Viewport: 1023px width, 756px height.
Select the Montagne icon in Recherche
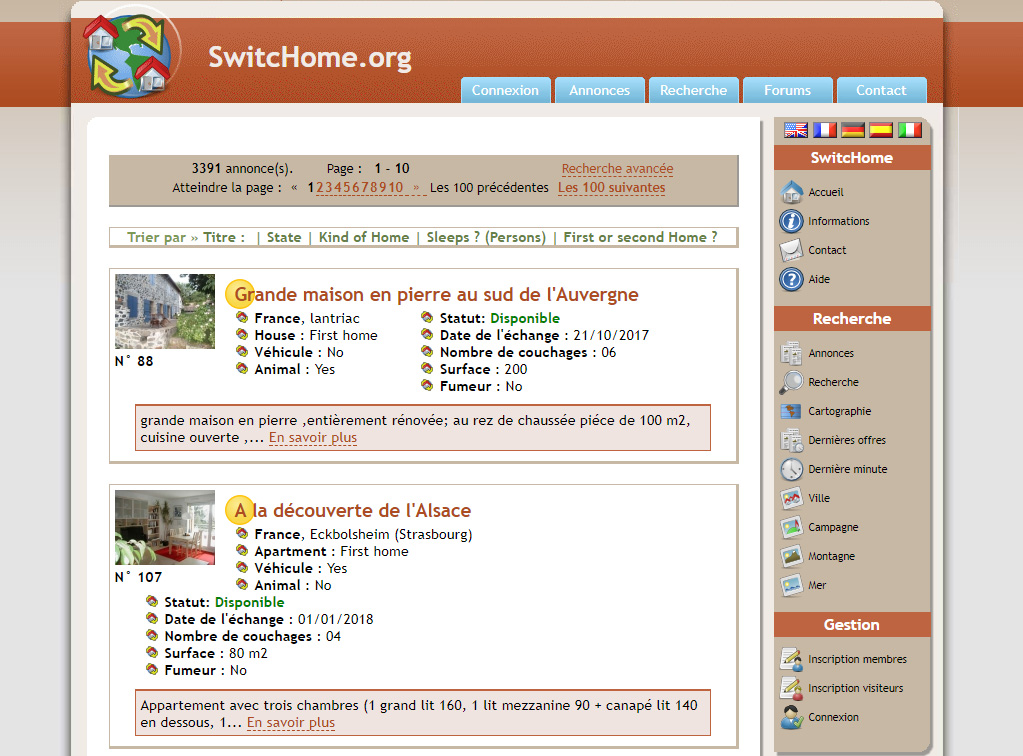pyautogui.click(x=791, y=556)
